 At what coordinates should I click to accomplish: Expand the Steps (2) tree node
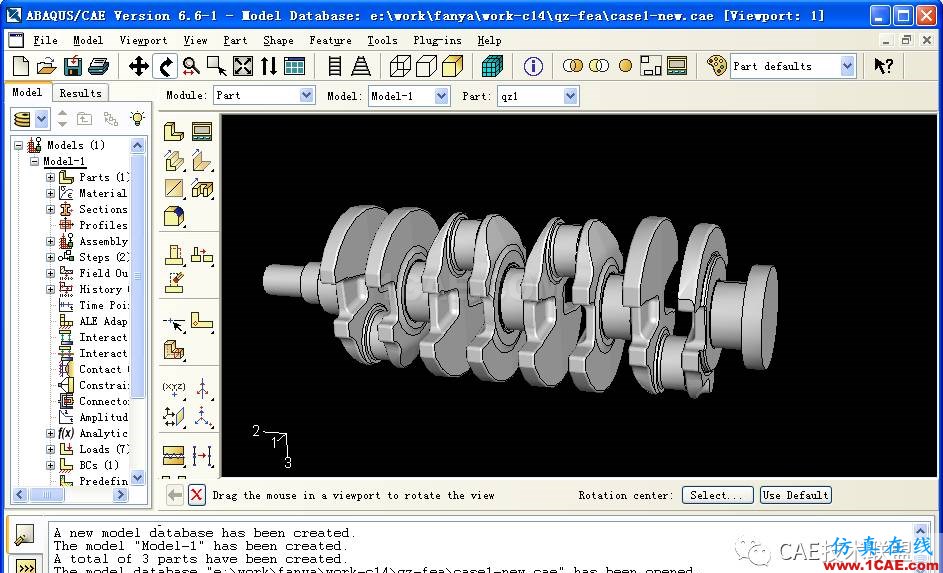(x=51, y=257)
